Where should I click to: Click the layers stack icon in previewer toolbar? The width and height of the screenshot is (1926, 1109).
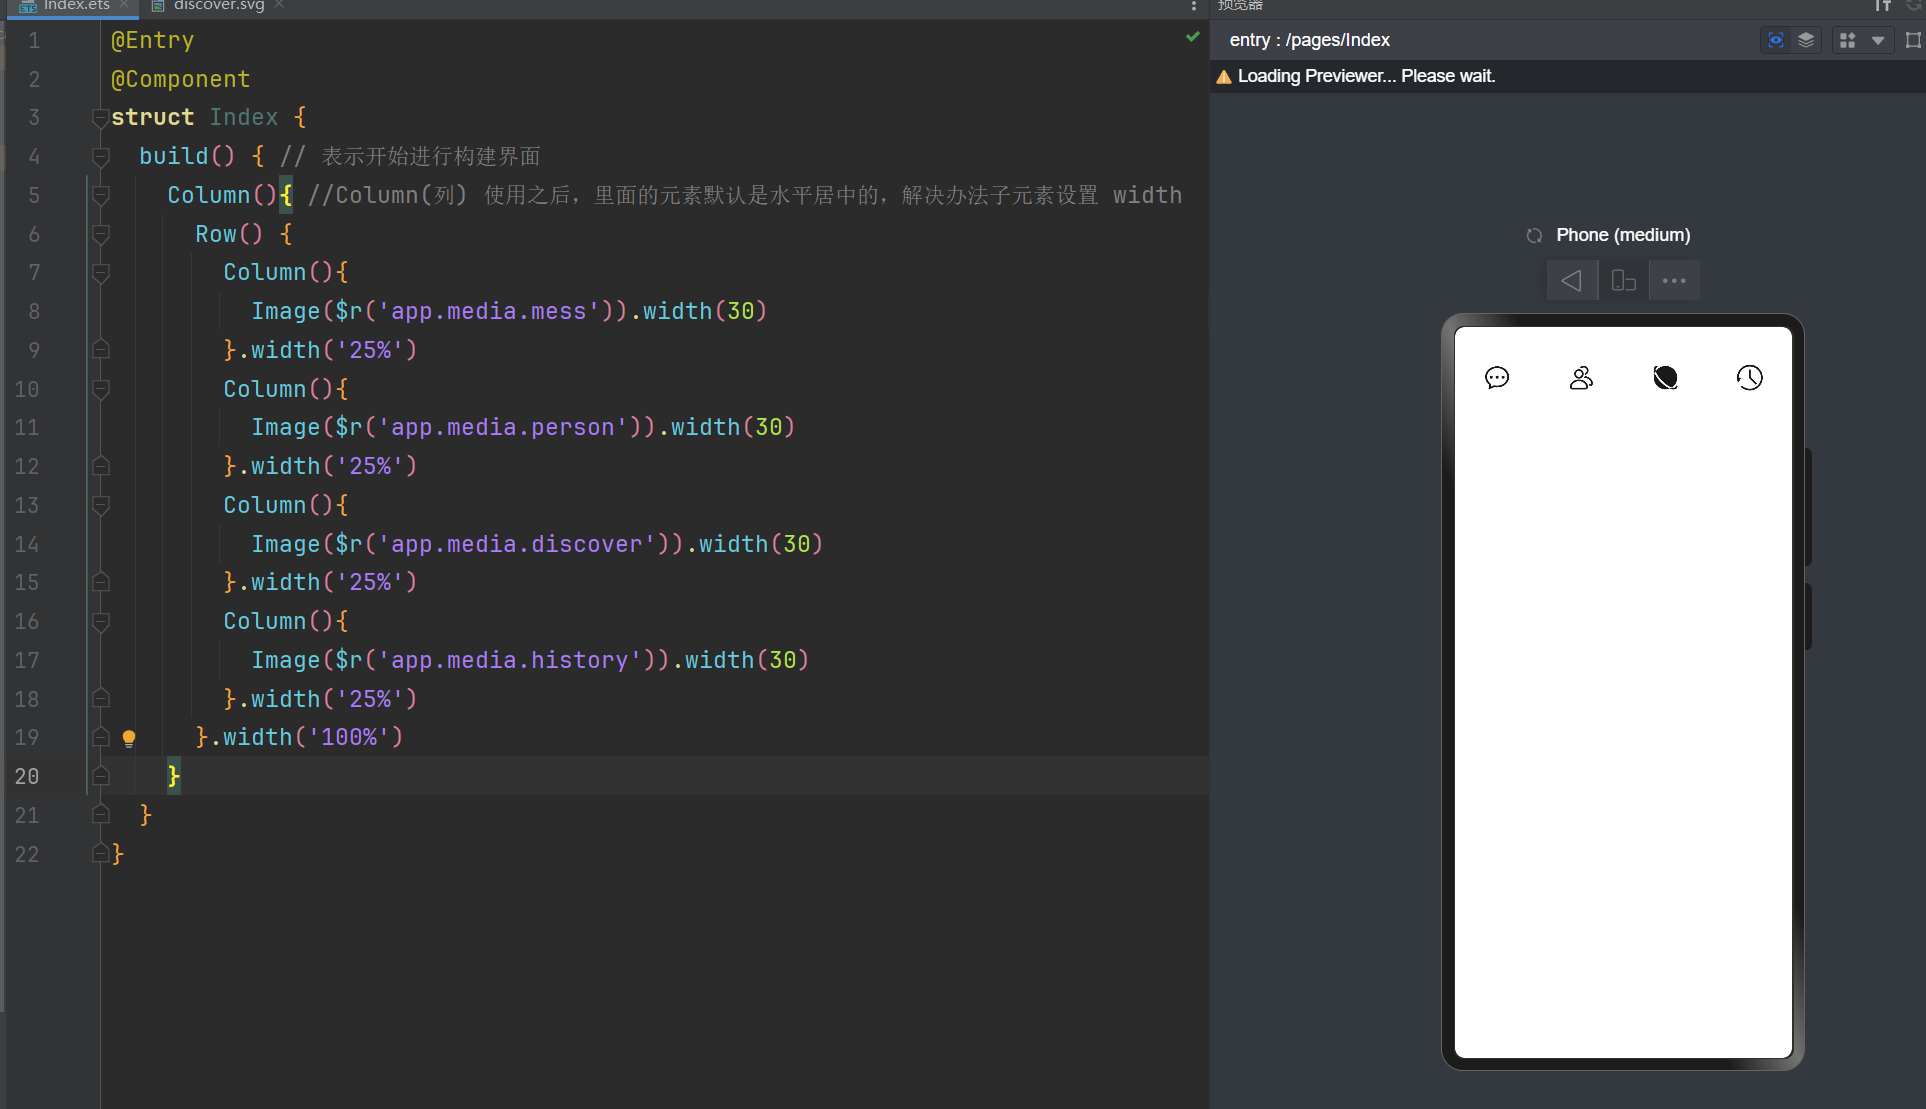point(1806,40)
